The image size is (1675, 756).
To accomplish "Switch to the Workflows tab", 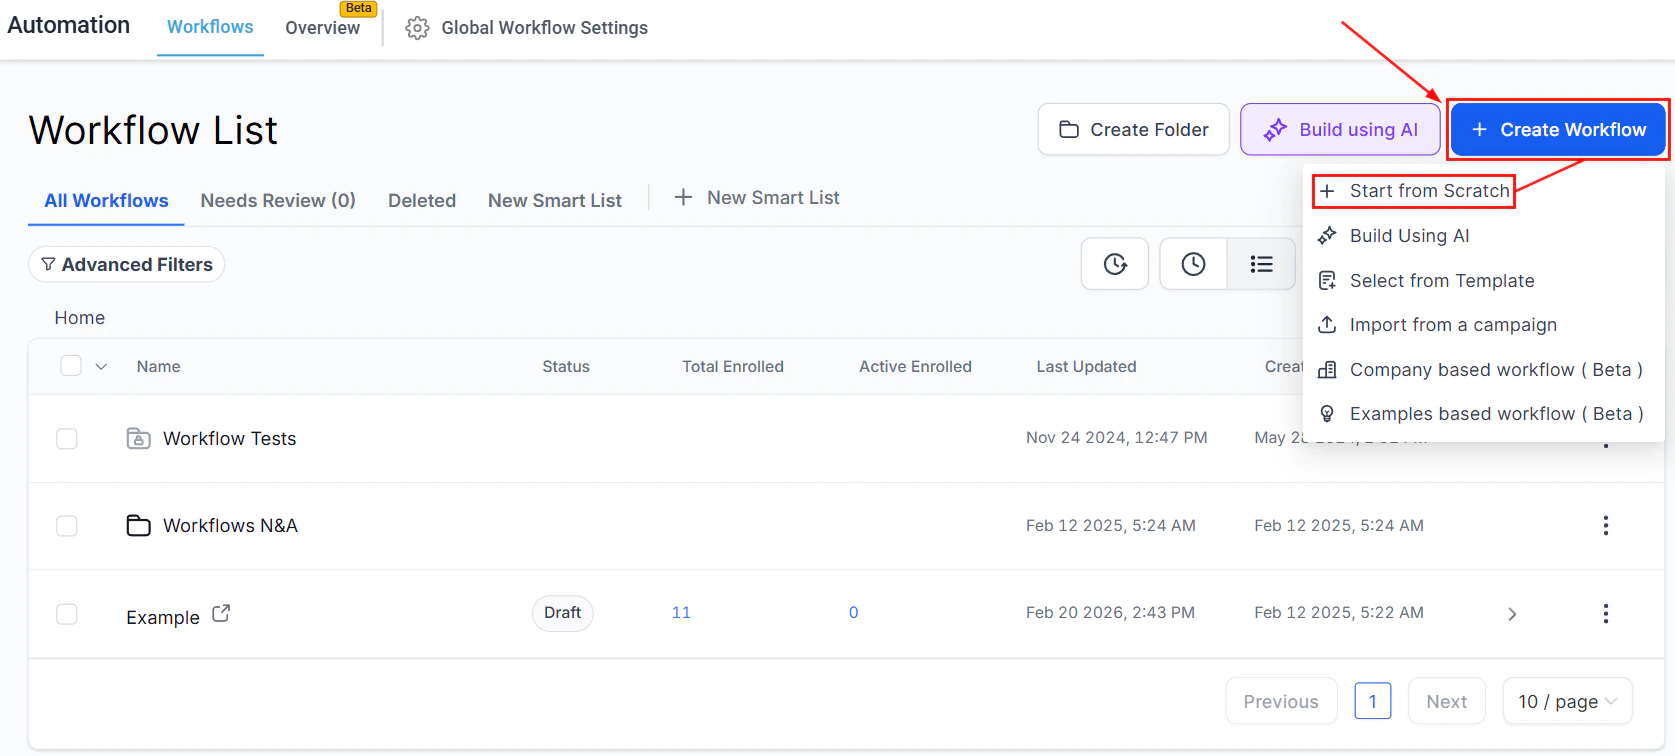I will click(210, 27).
